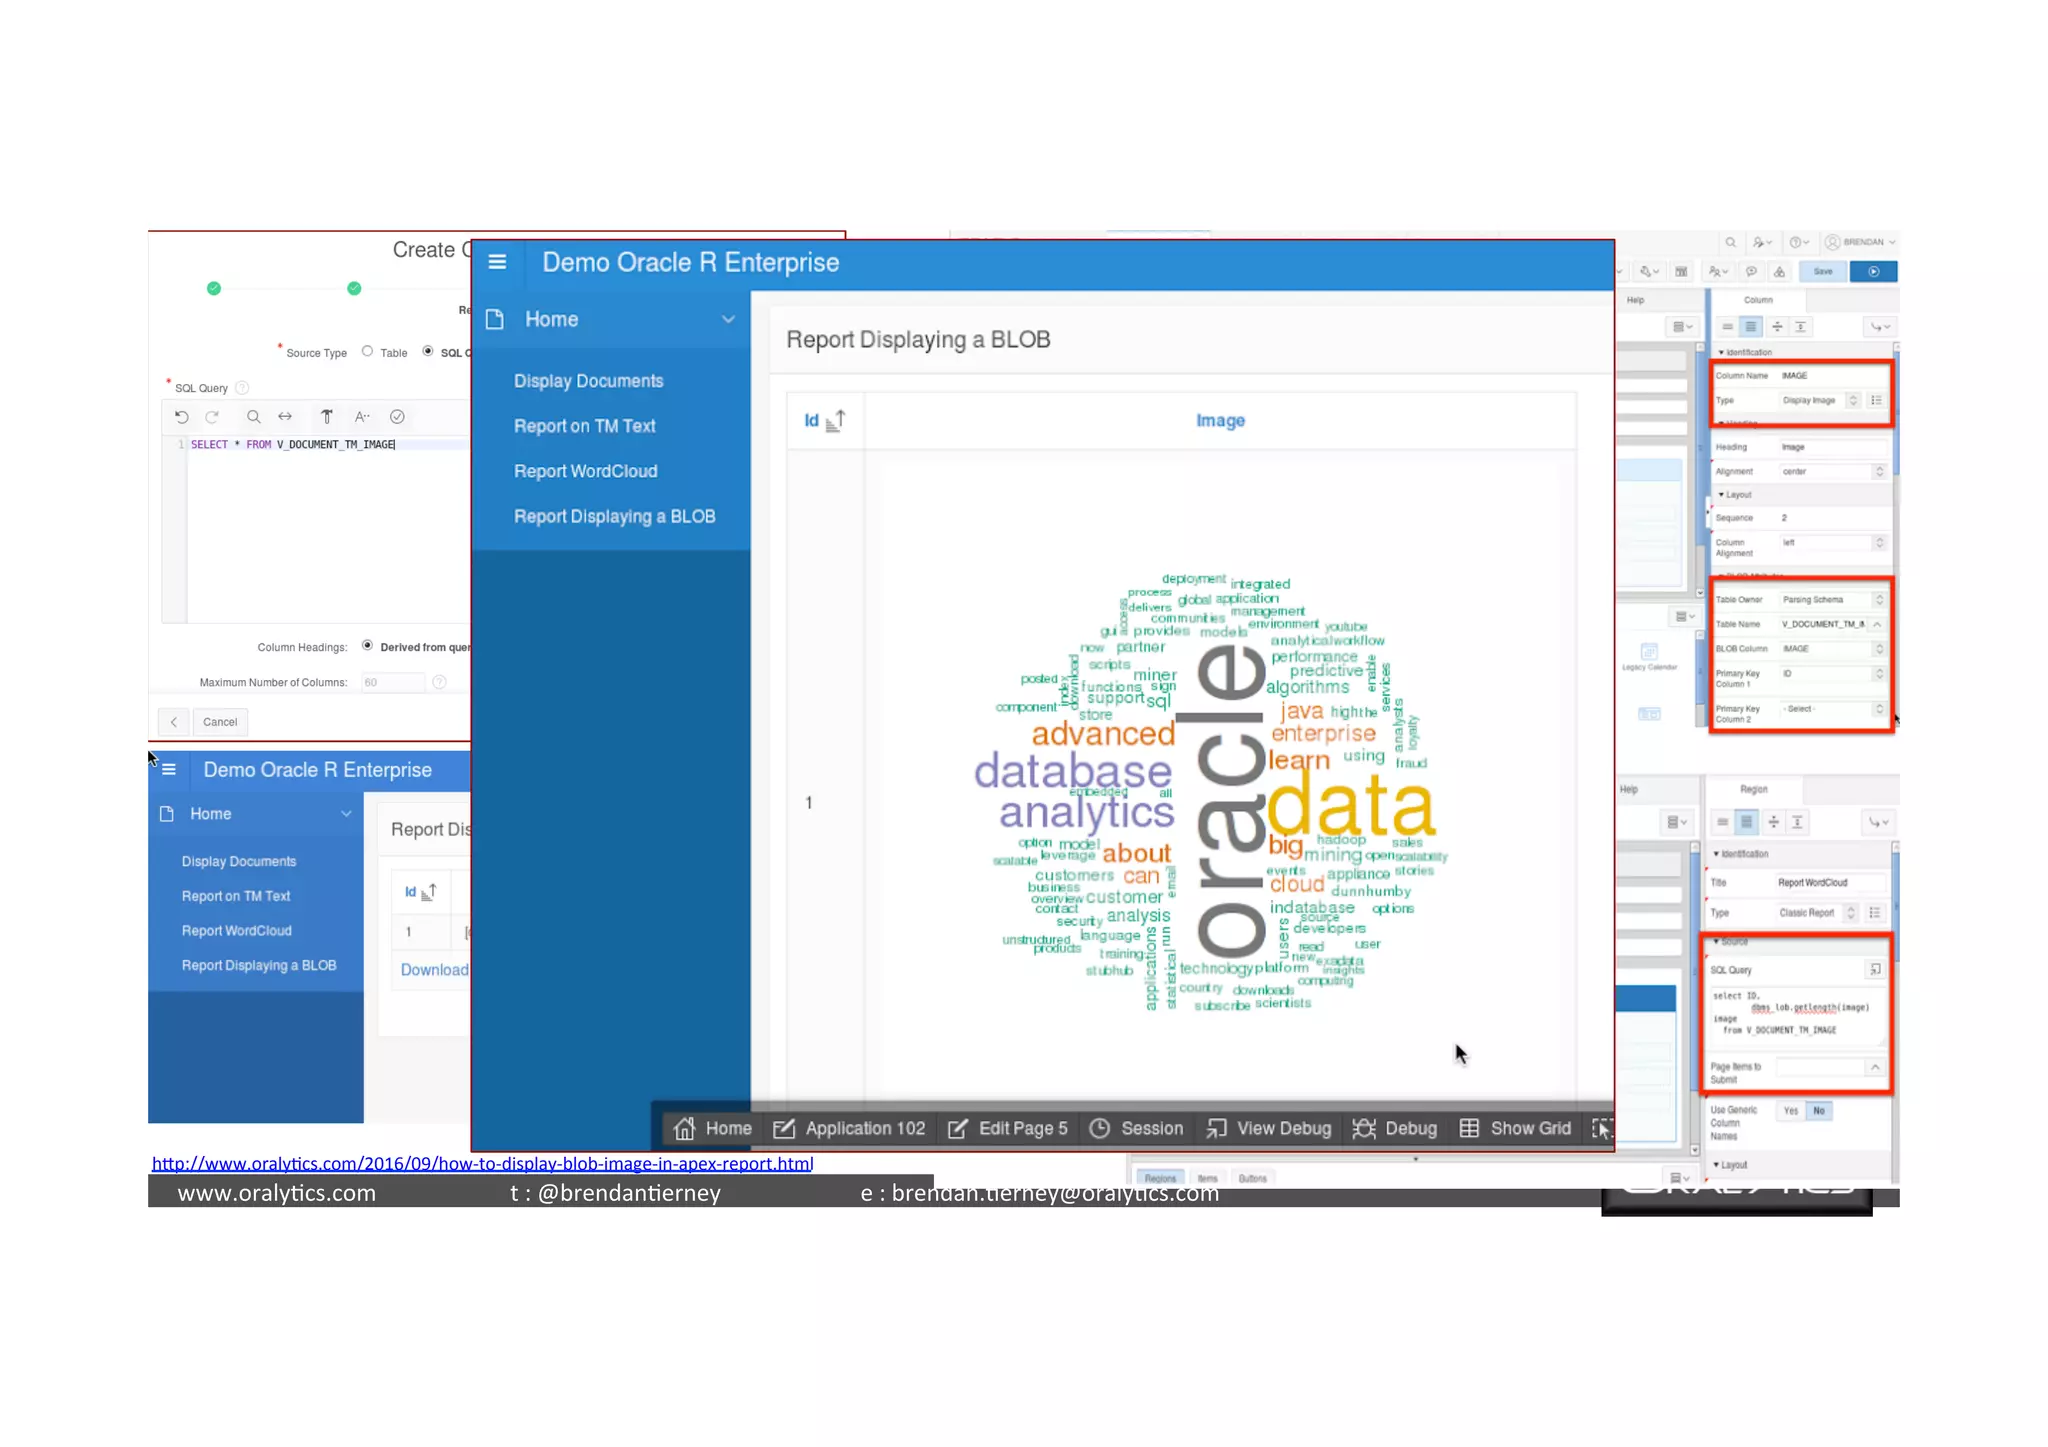Click the back arrow button beside Cancel
The width and height of the screenshot is (2048, 1447).
(174, 722)
